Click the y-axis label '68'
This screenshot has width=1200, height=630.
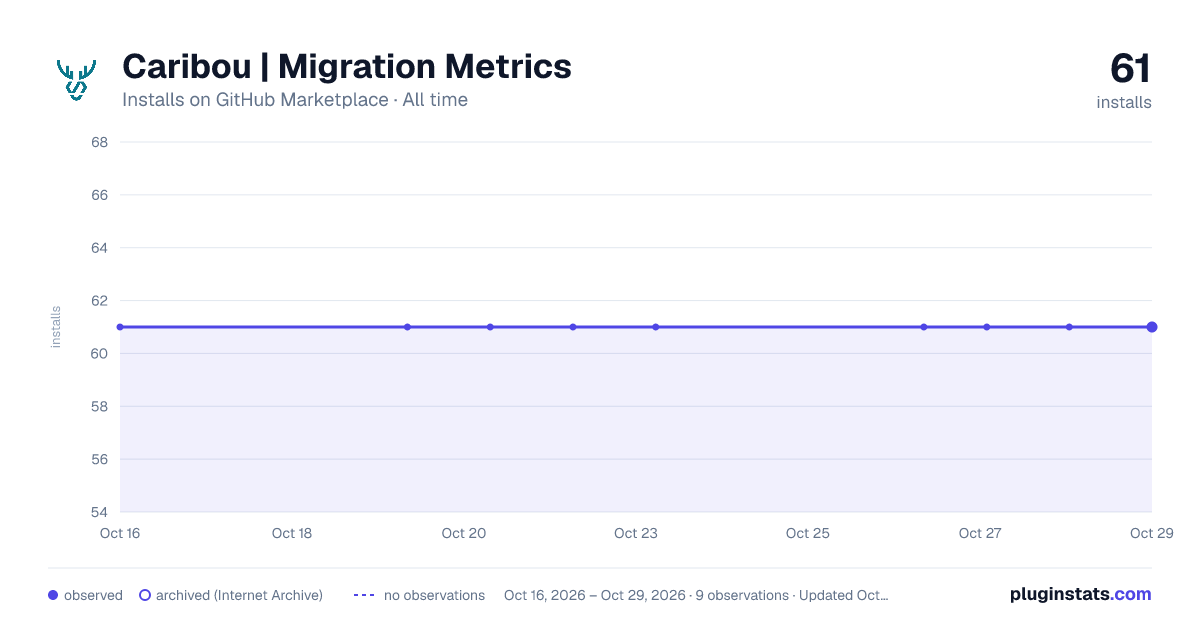click(x=100, y=142)
